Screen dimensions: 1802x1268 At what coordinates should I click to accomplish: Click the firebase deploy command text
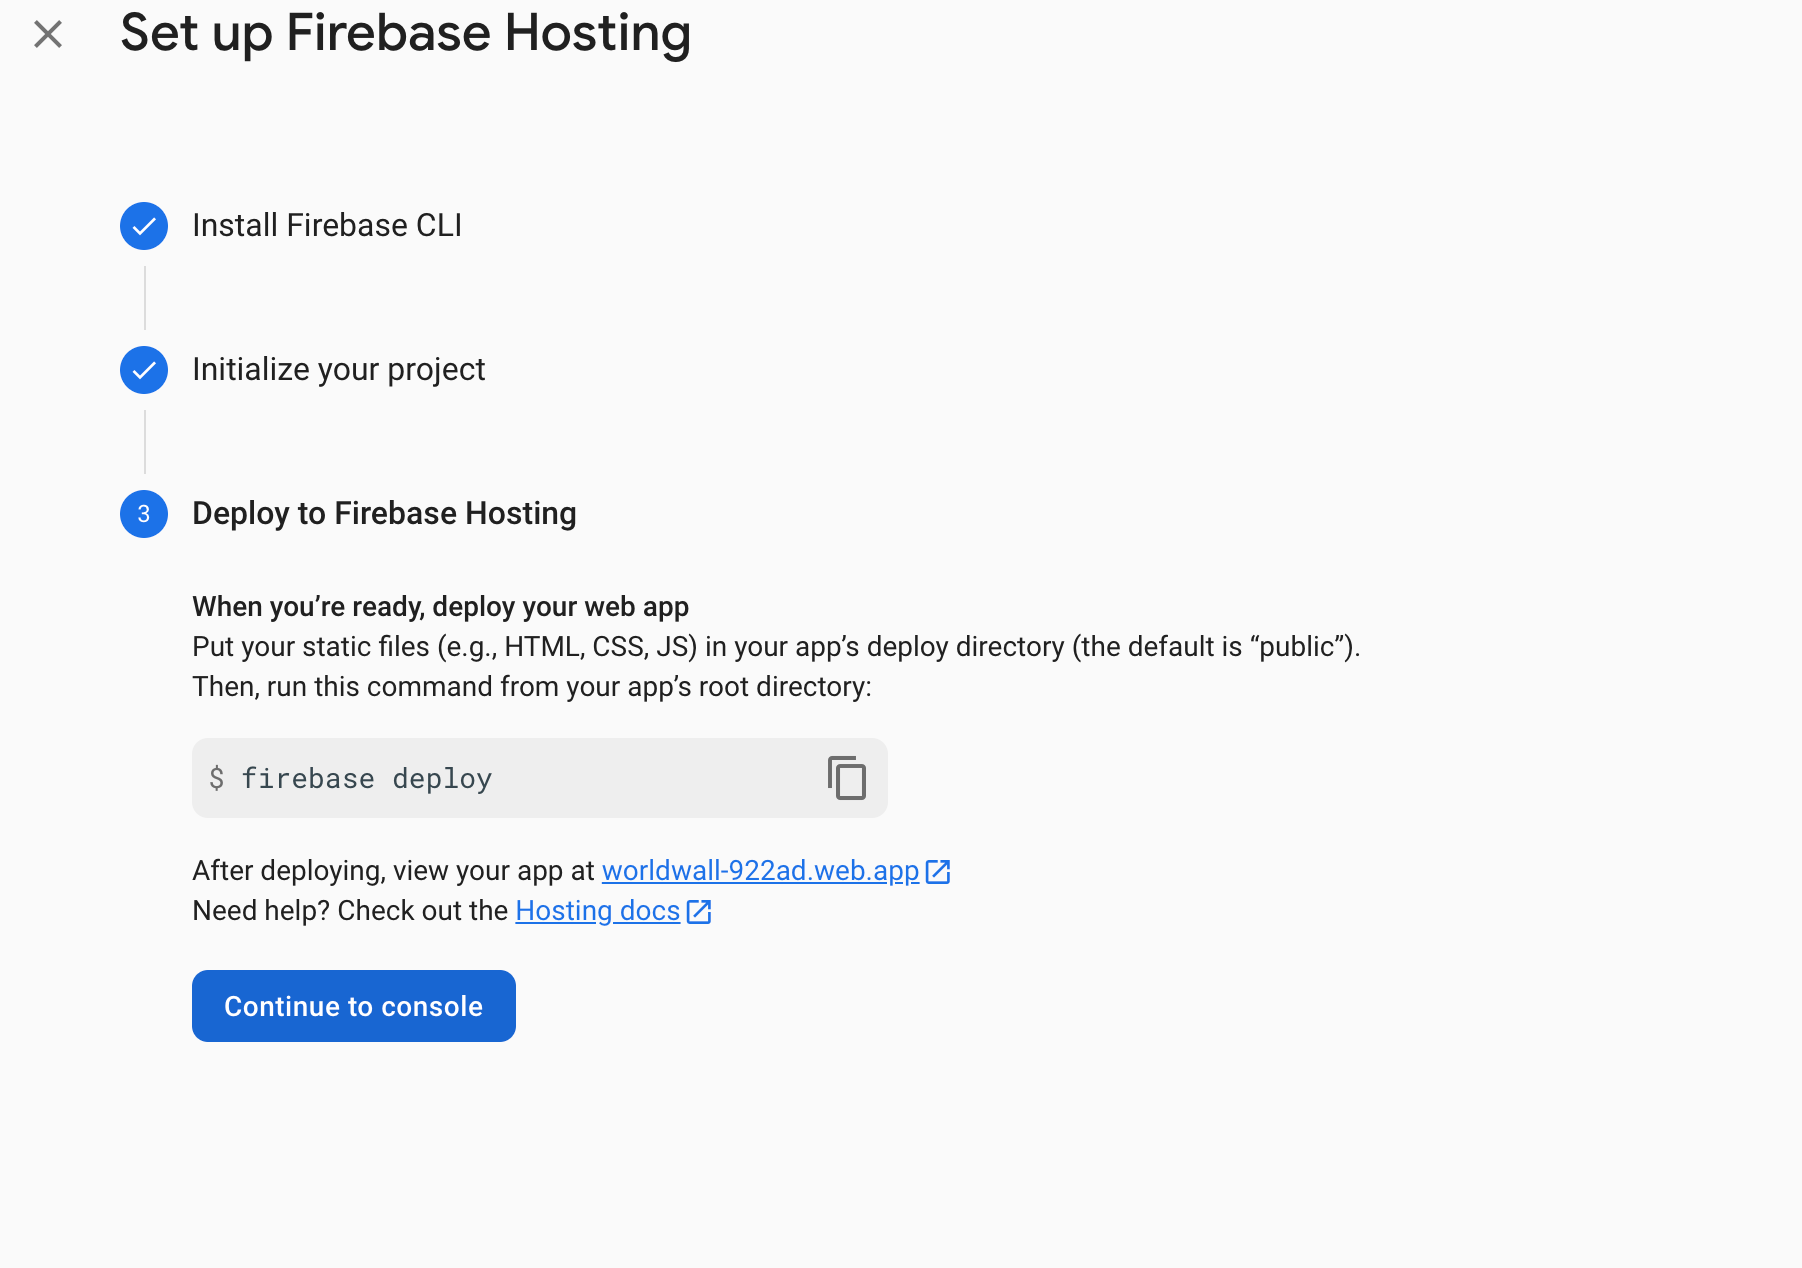click(366, 779)
